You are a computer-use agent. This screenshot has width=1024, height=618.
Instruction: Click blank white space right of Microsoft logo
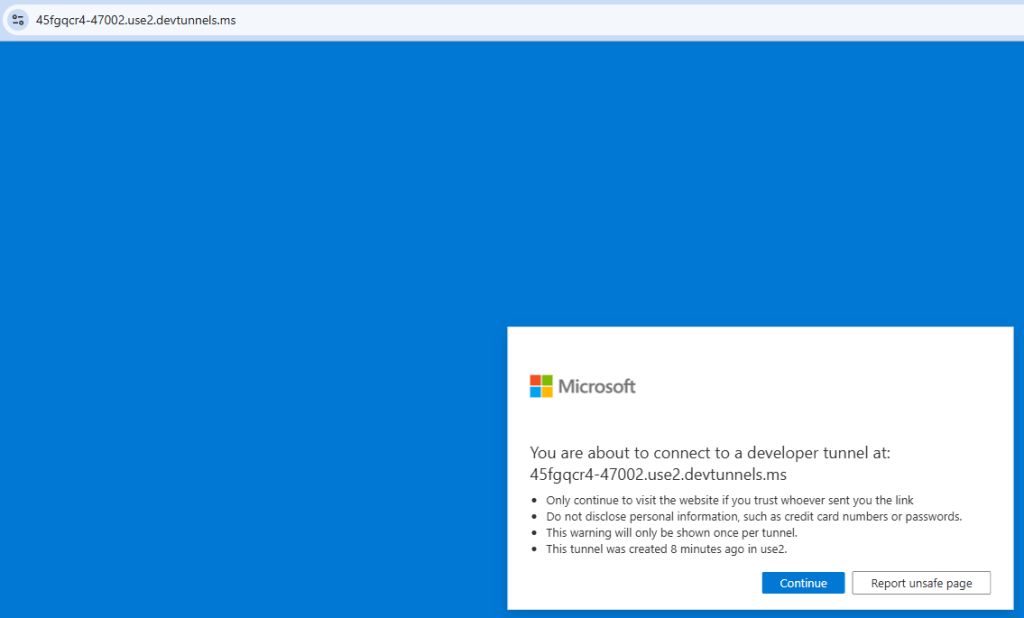(x=820, y=387)
